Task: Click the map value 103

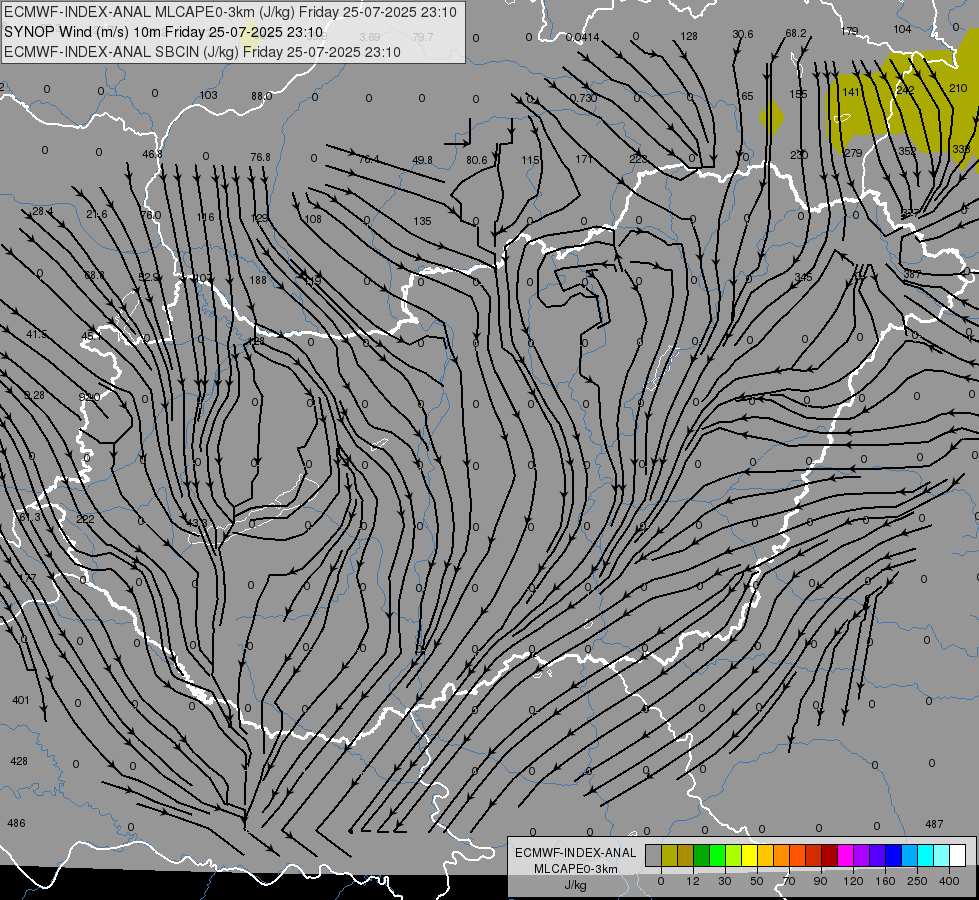Action: pyautogui.click(x=209, y=95)
